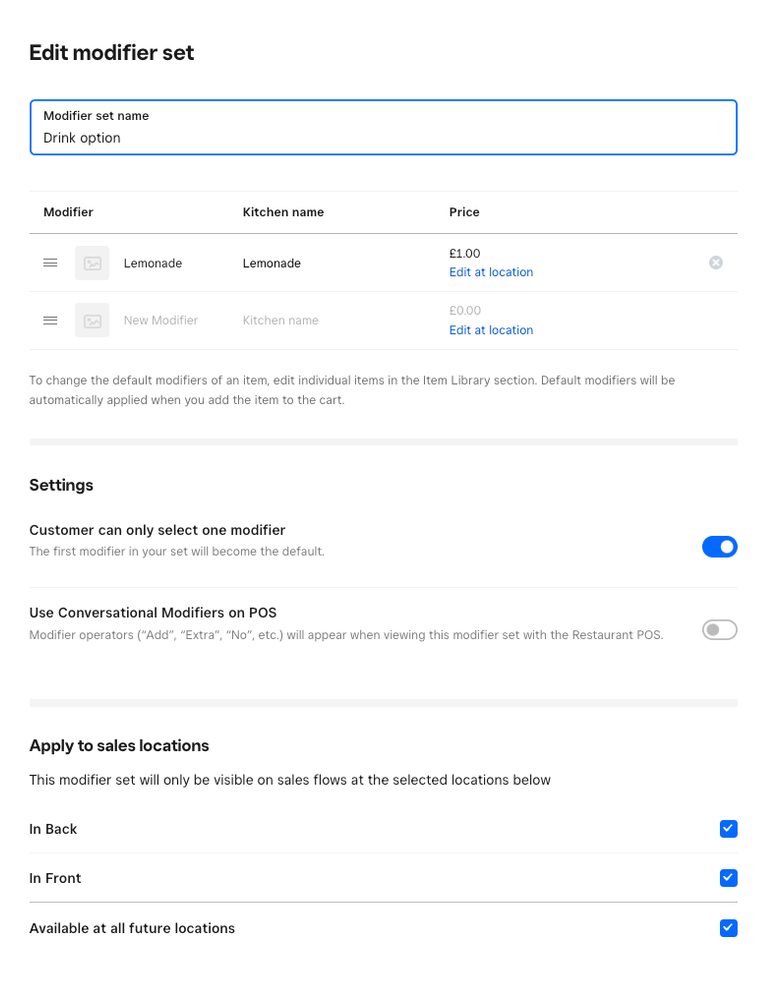Open 'Edit at location' for new modifier
The image size is (784, 998).
point(491,330)
